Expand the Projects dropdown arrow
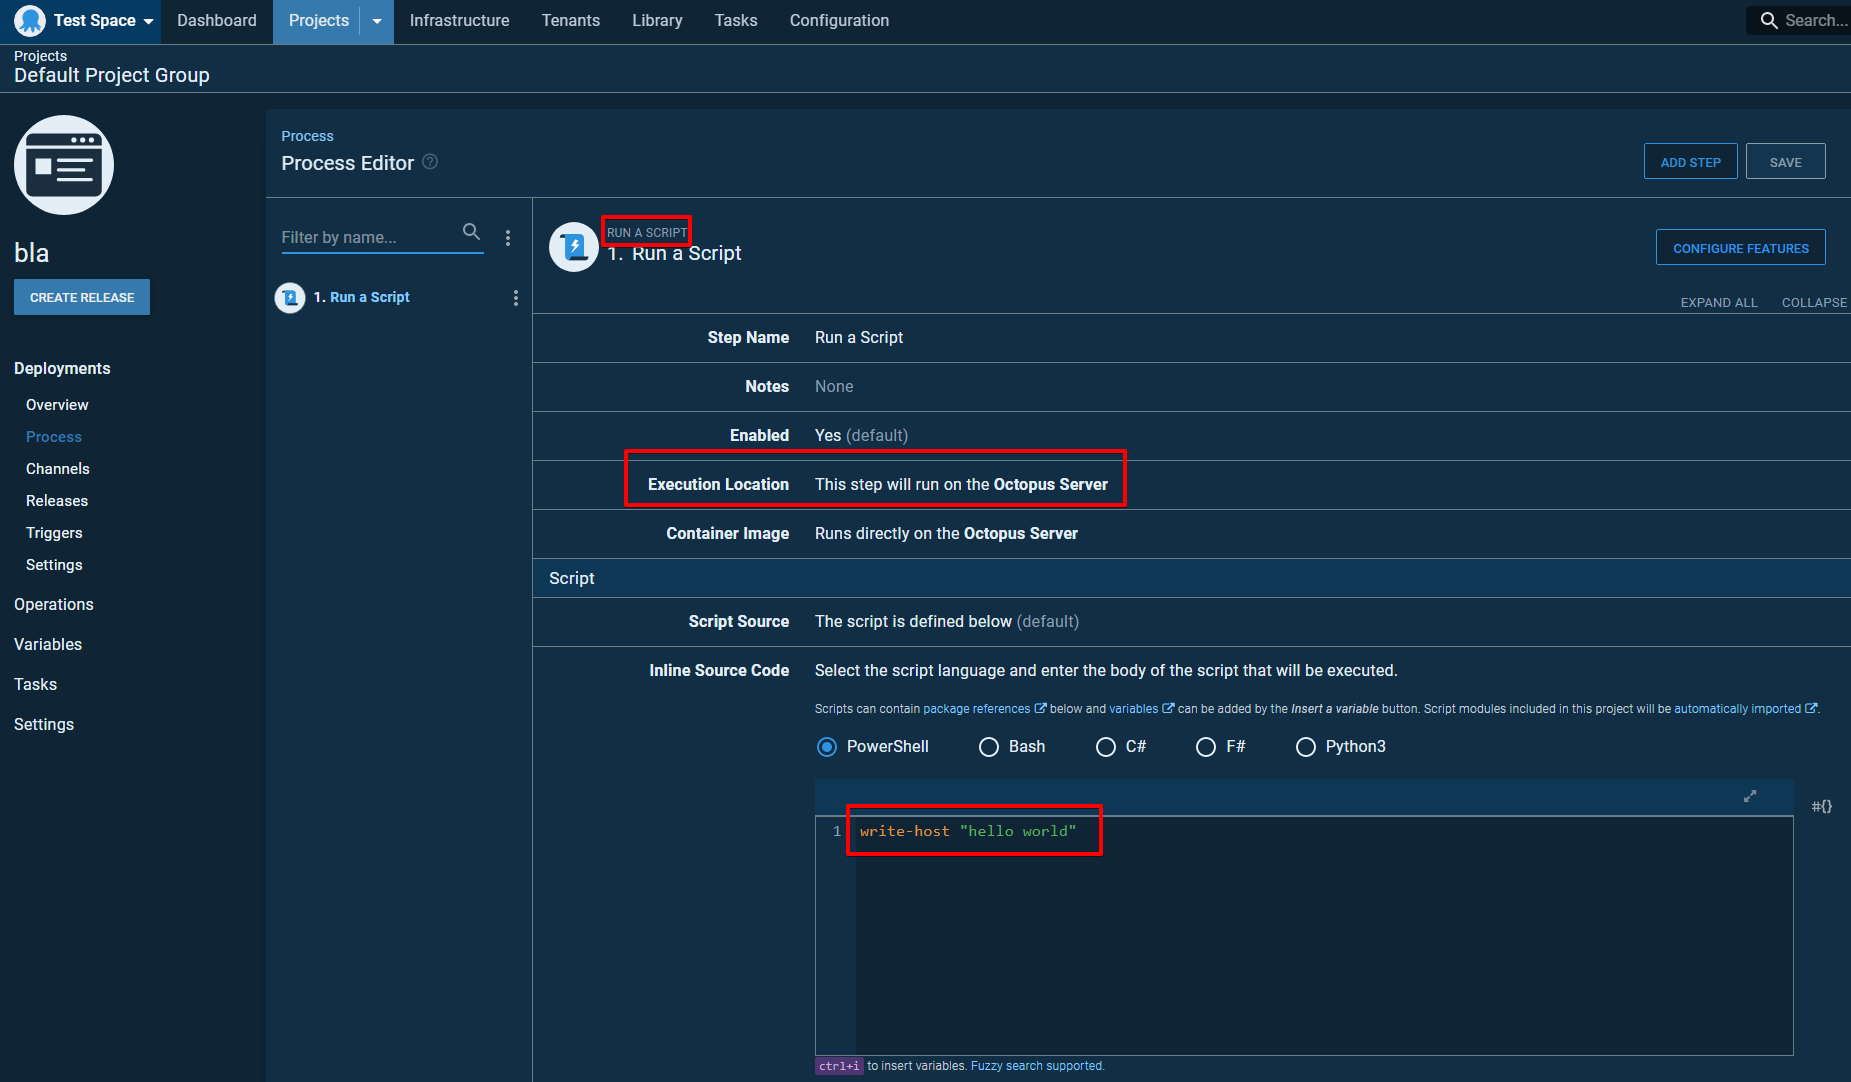1851x1082 pixels. (x=377, y=21)
